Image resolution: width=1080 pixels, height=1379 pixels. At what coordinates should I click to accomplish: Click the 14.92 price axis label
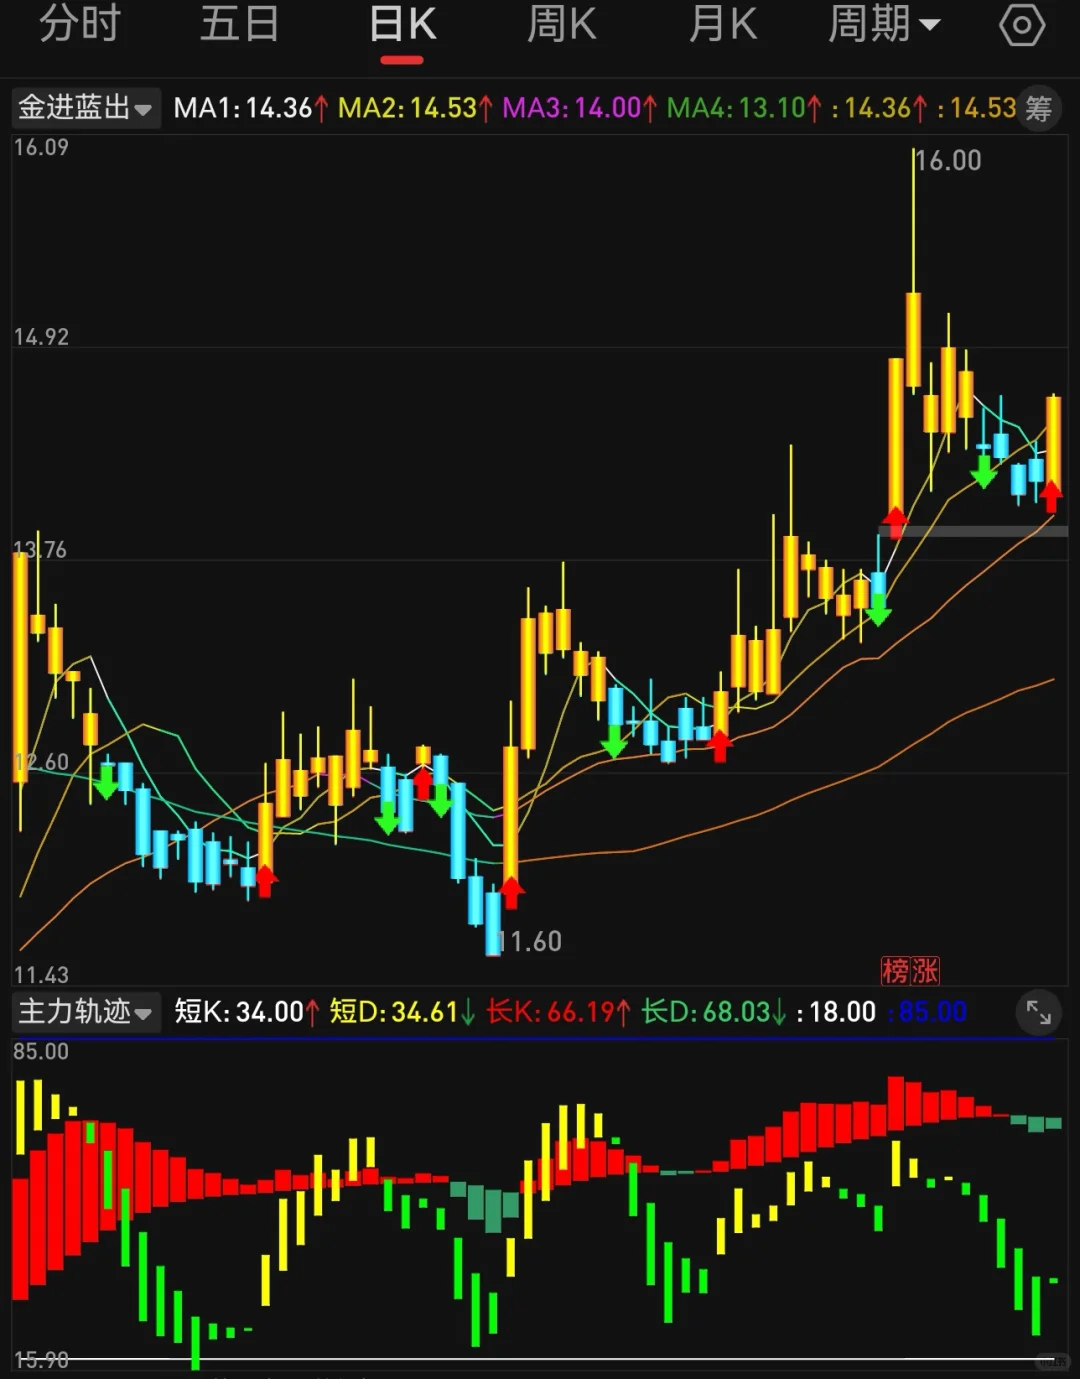(41, 337)
